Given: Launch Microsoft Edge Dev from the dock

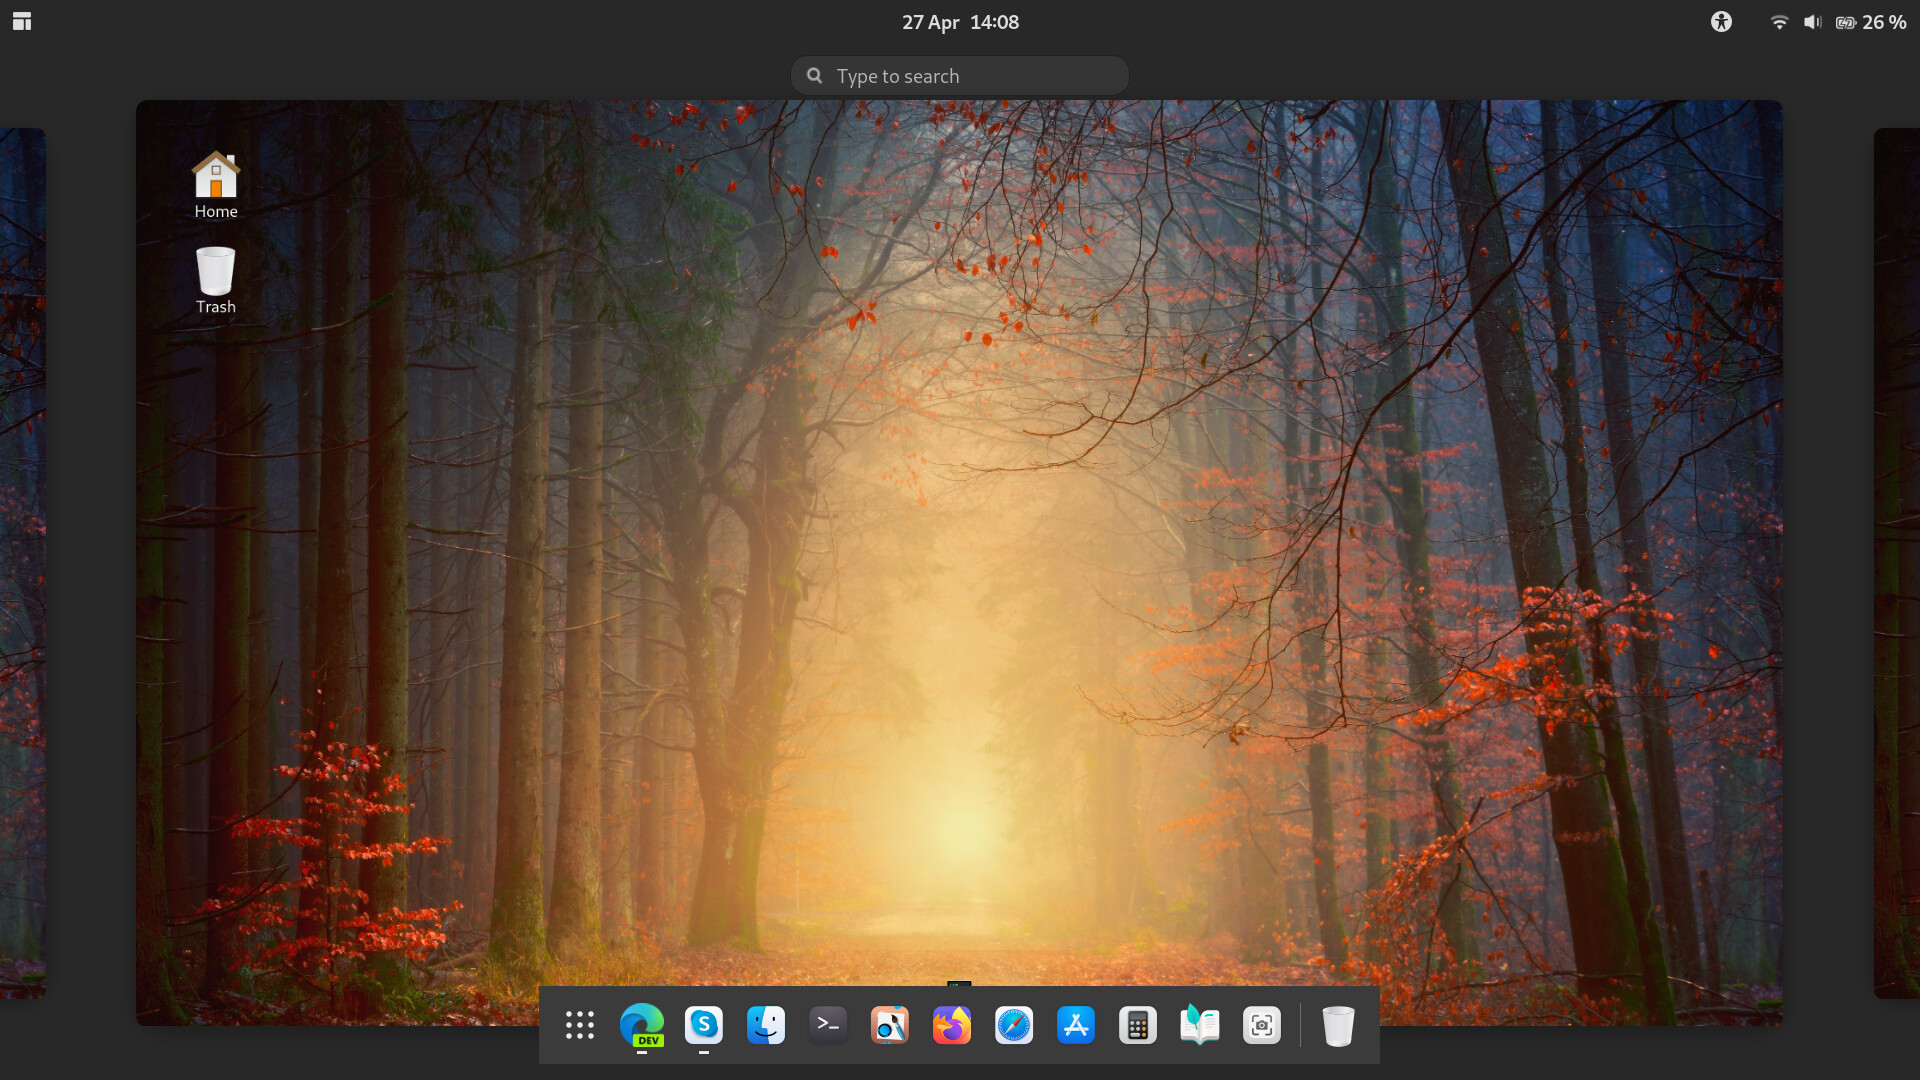Looking at the screenshot, I should pyautogui.click(x=642, y=1025).
